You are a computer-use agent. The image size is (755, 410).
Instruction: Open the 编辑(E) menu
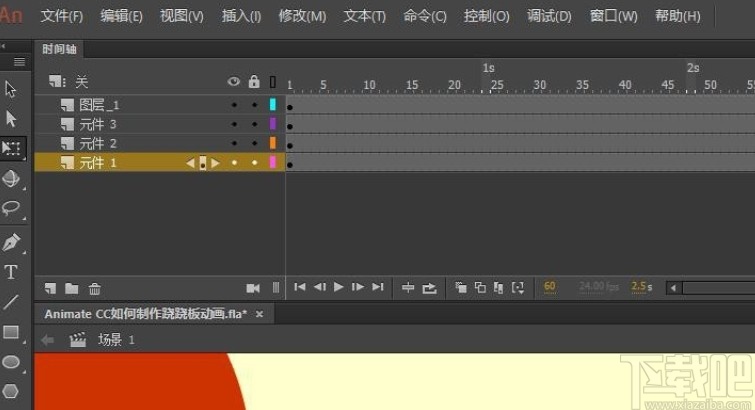click(121, 16)
